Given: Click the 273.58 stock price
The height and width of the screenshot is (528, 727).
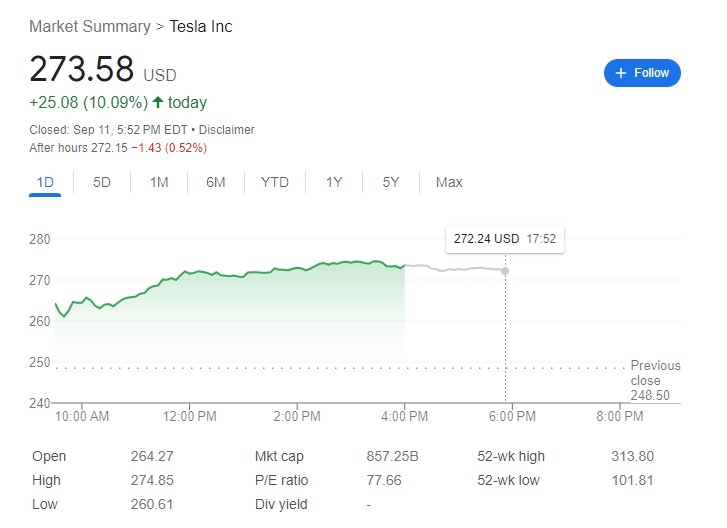Looking at the screenshot, I should click(81, 69).
